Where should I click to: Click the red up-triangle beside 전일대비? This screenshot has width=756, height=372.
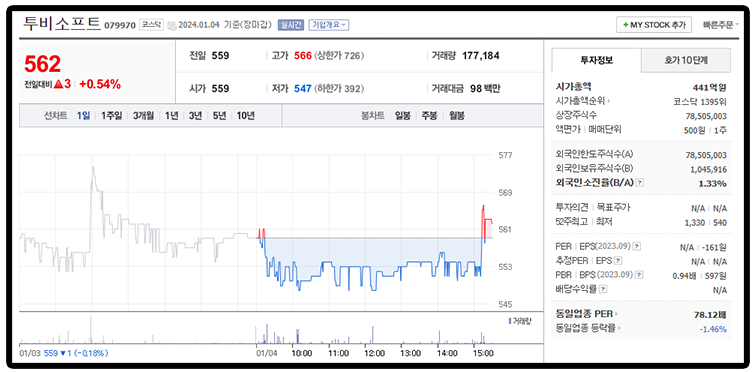[59, 84]
